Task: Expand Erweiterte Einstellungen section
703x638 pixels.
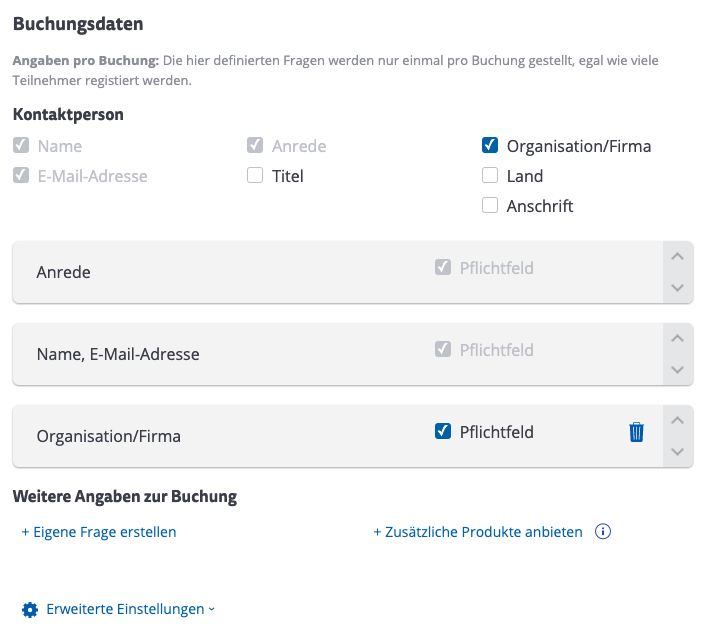Action: pos(130,609)
